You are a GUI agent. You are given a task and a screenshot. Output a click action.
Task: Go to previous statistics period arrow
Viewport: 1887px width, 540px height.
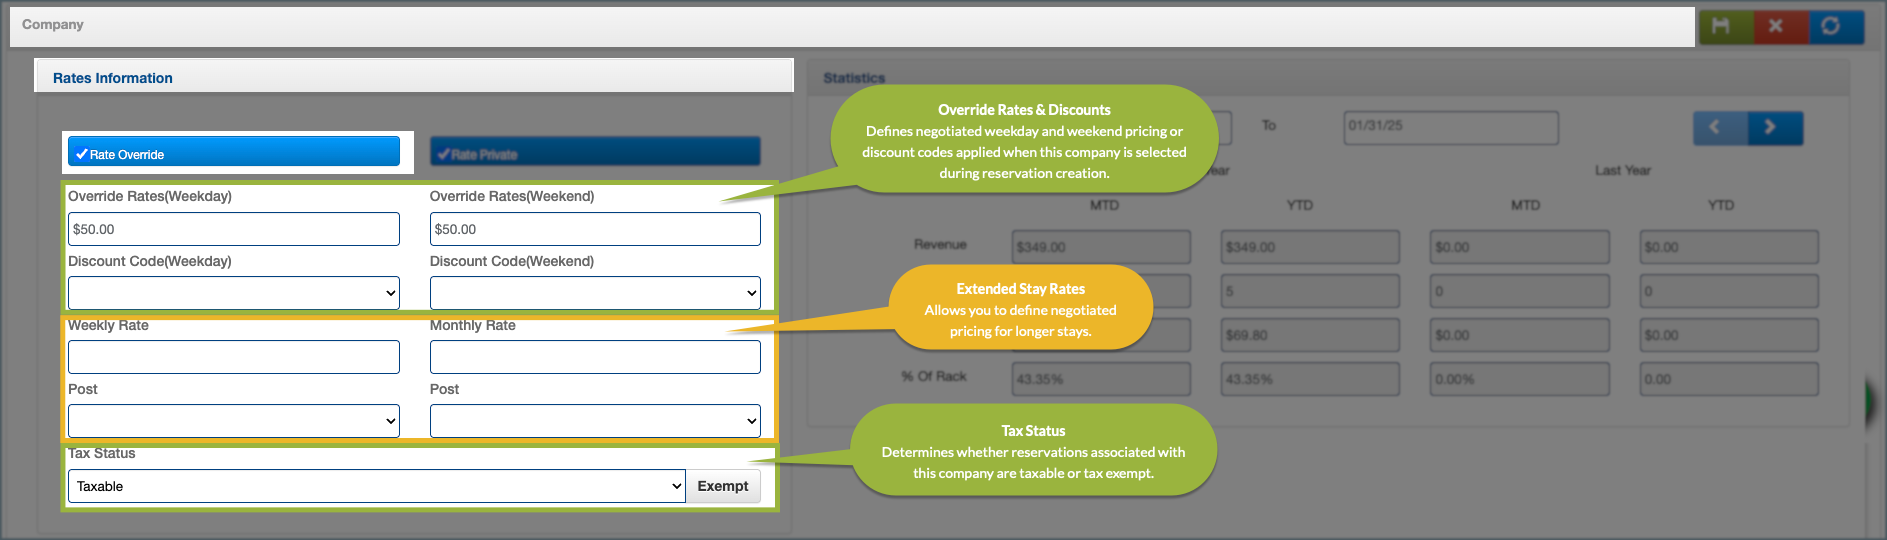(x=1716, y=127)
